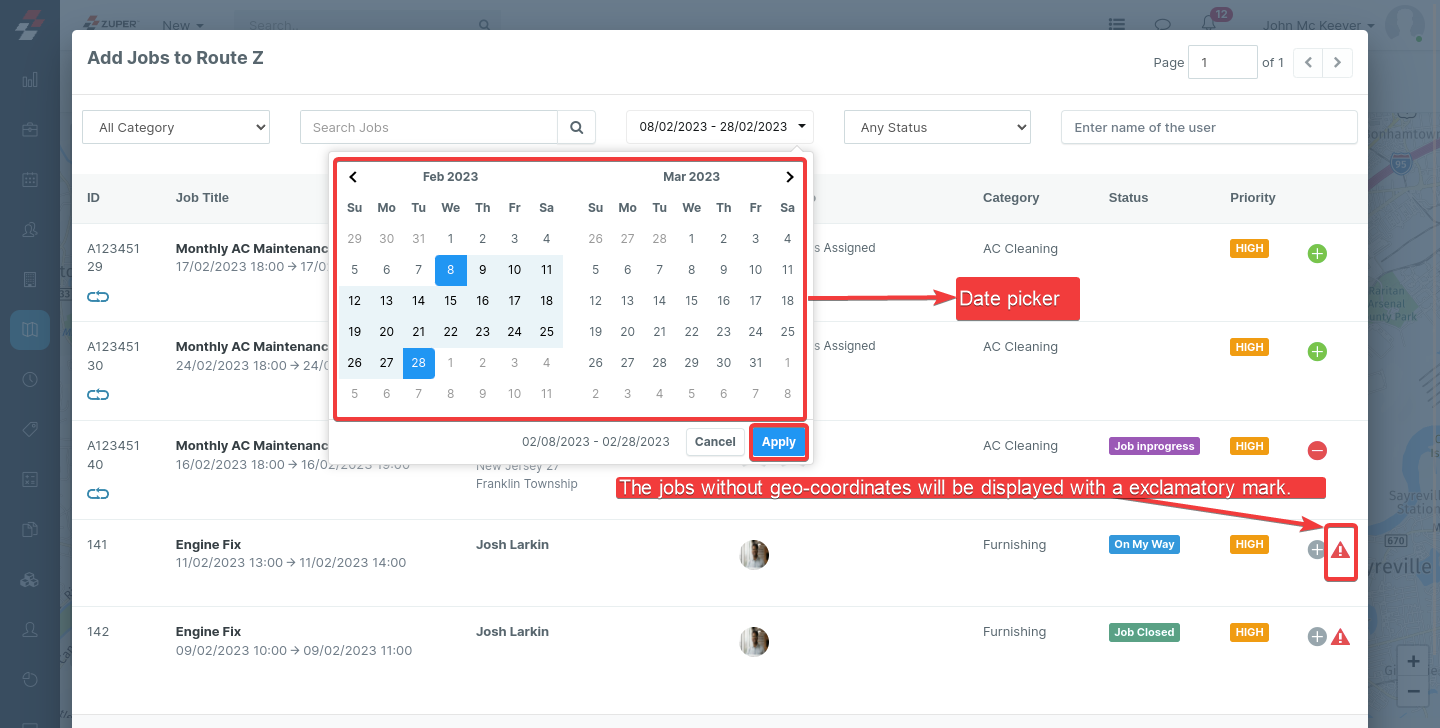Screen dimensions: 1440x728
Task: Go to previous month in date picker
Action: point(353,177)
